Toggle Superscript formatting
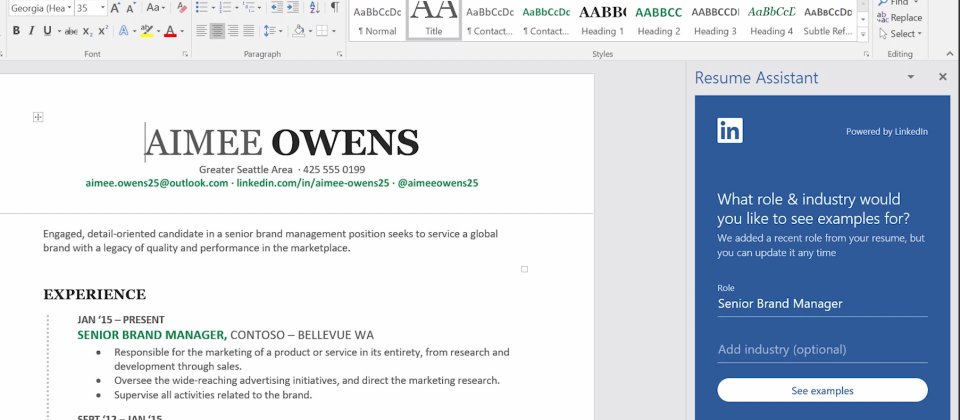Image resolution: width=960 pixels, height=420 pixels. coord(103,31)
